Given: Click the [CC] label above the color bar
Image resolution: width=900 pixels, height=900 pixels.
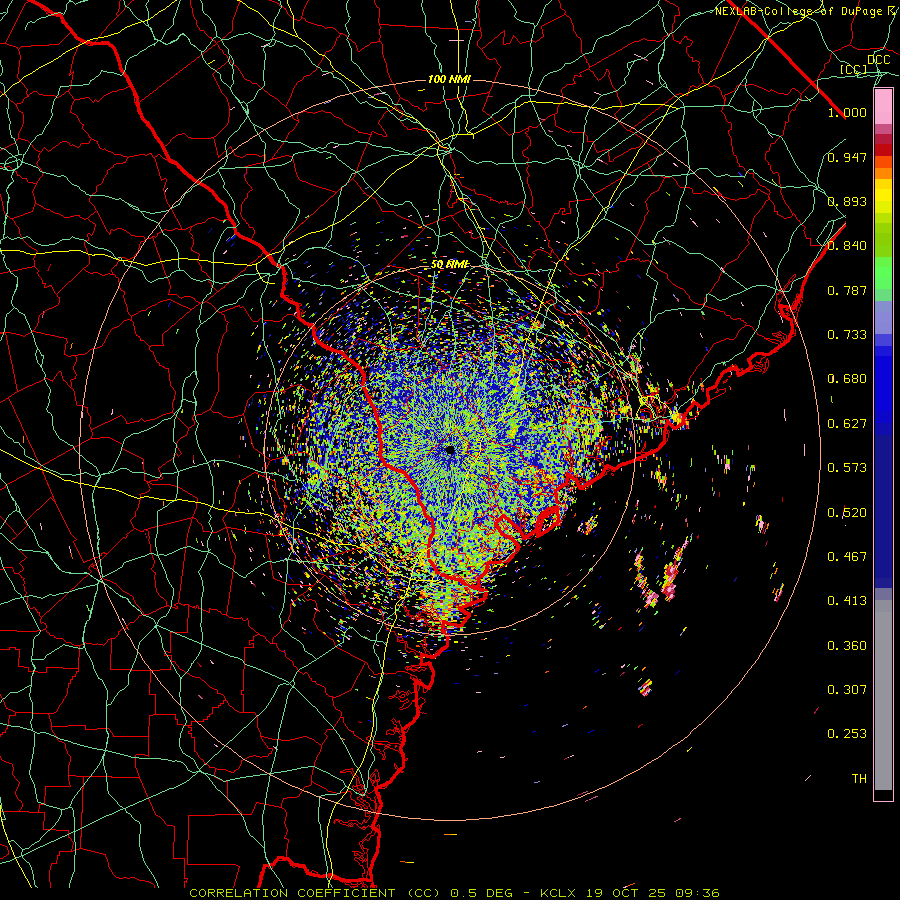Looking at the screenshot, I should 854,69.
